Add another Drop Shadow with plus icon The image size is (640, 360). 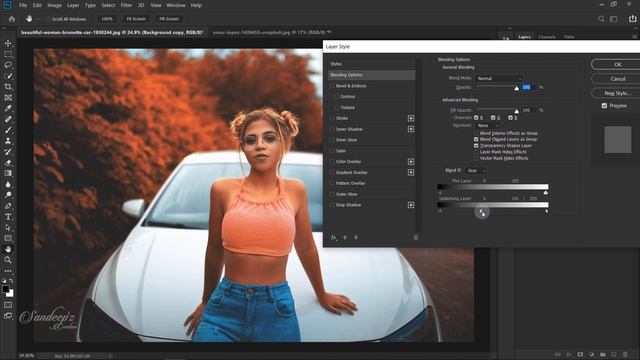click(411, 205)
